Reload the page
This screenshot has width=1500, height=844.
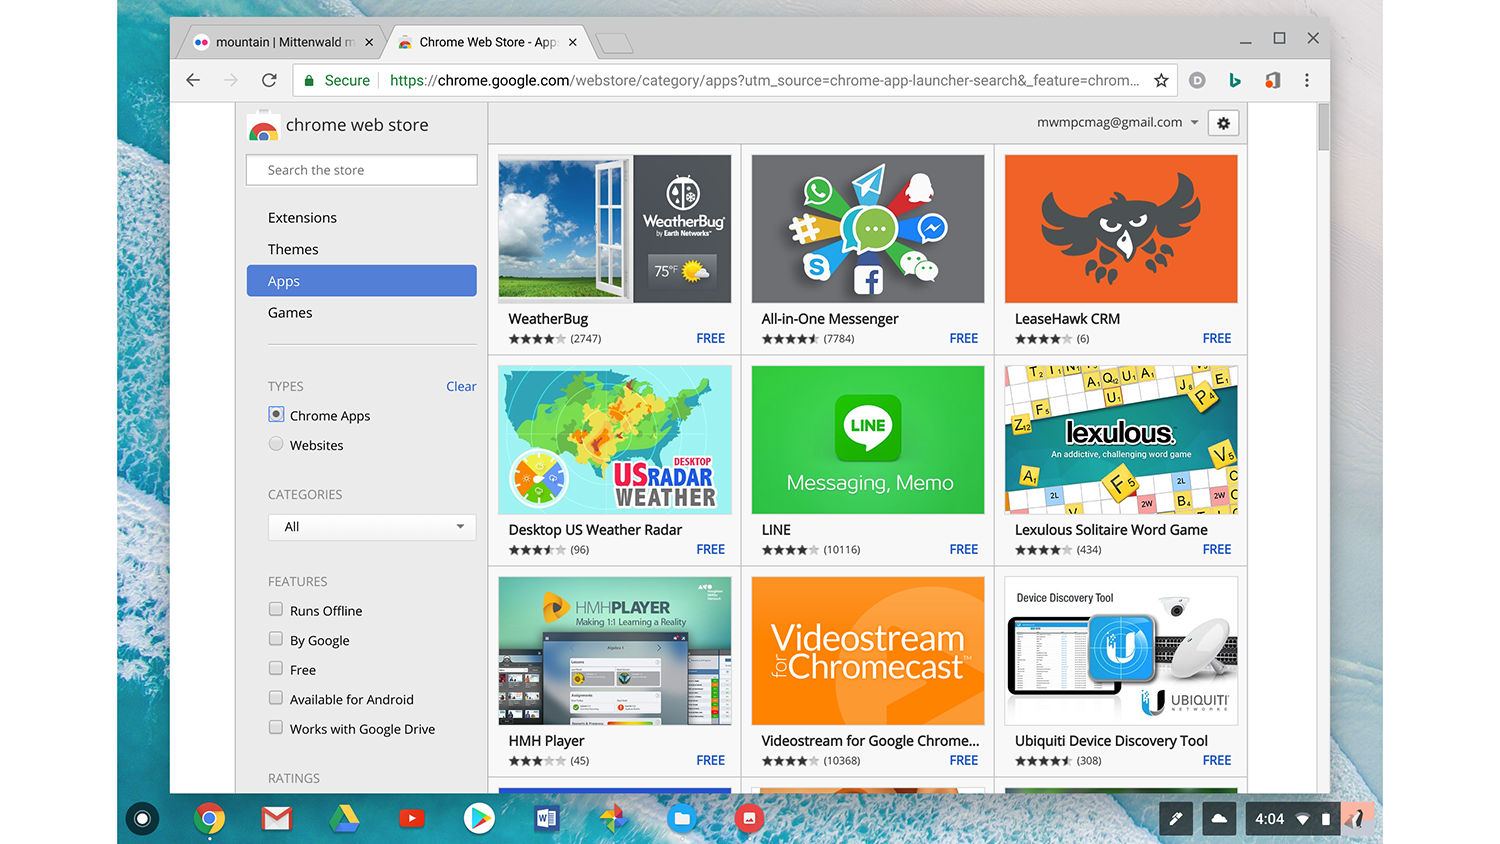268,80
